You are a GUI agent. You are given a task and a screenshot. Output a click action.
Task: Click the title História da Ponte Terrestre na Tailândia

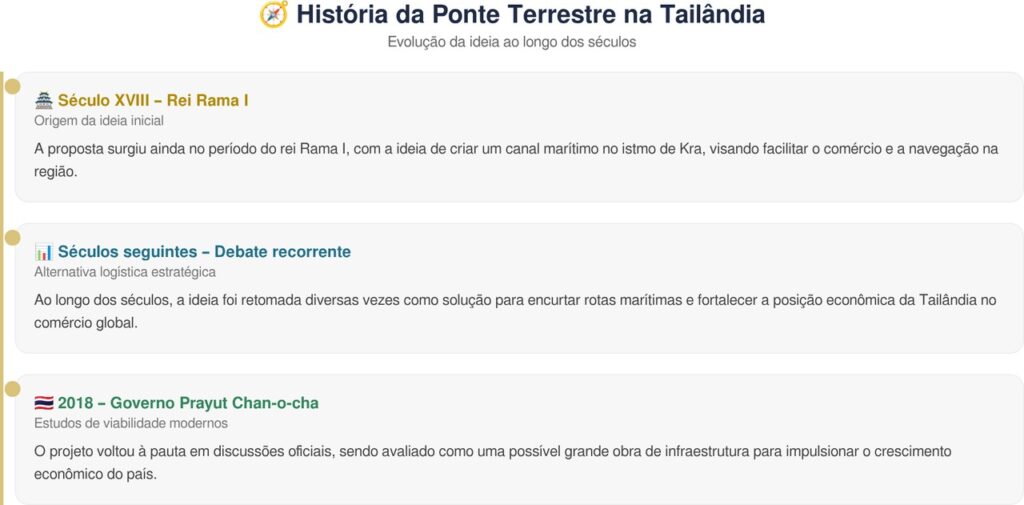(530, 15)
